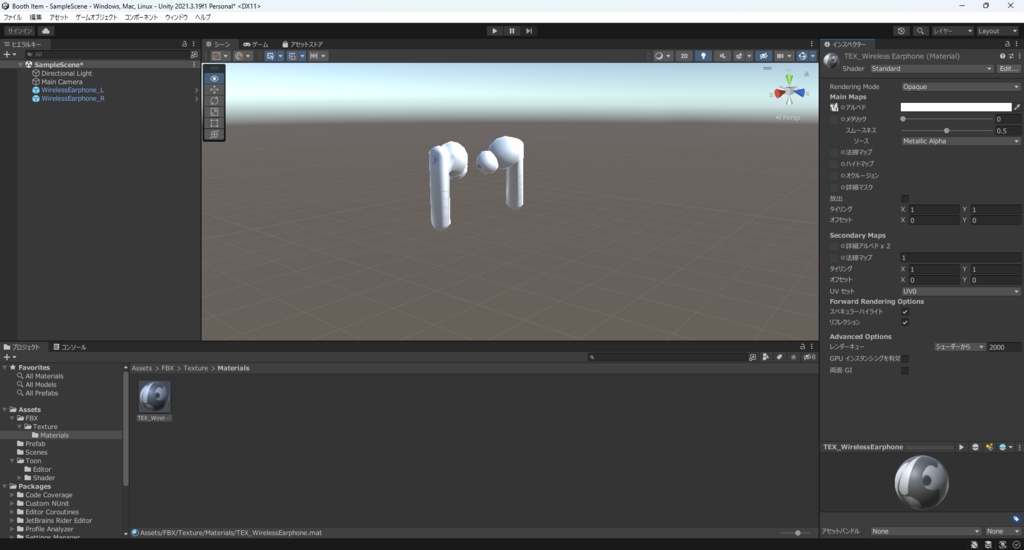Switch to the アセットストア tab
Image resolution: width=1024 pixels, height=550 pixels.
[x=302, y=44]
